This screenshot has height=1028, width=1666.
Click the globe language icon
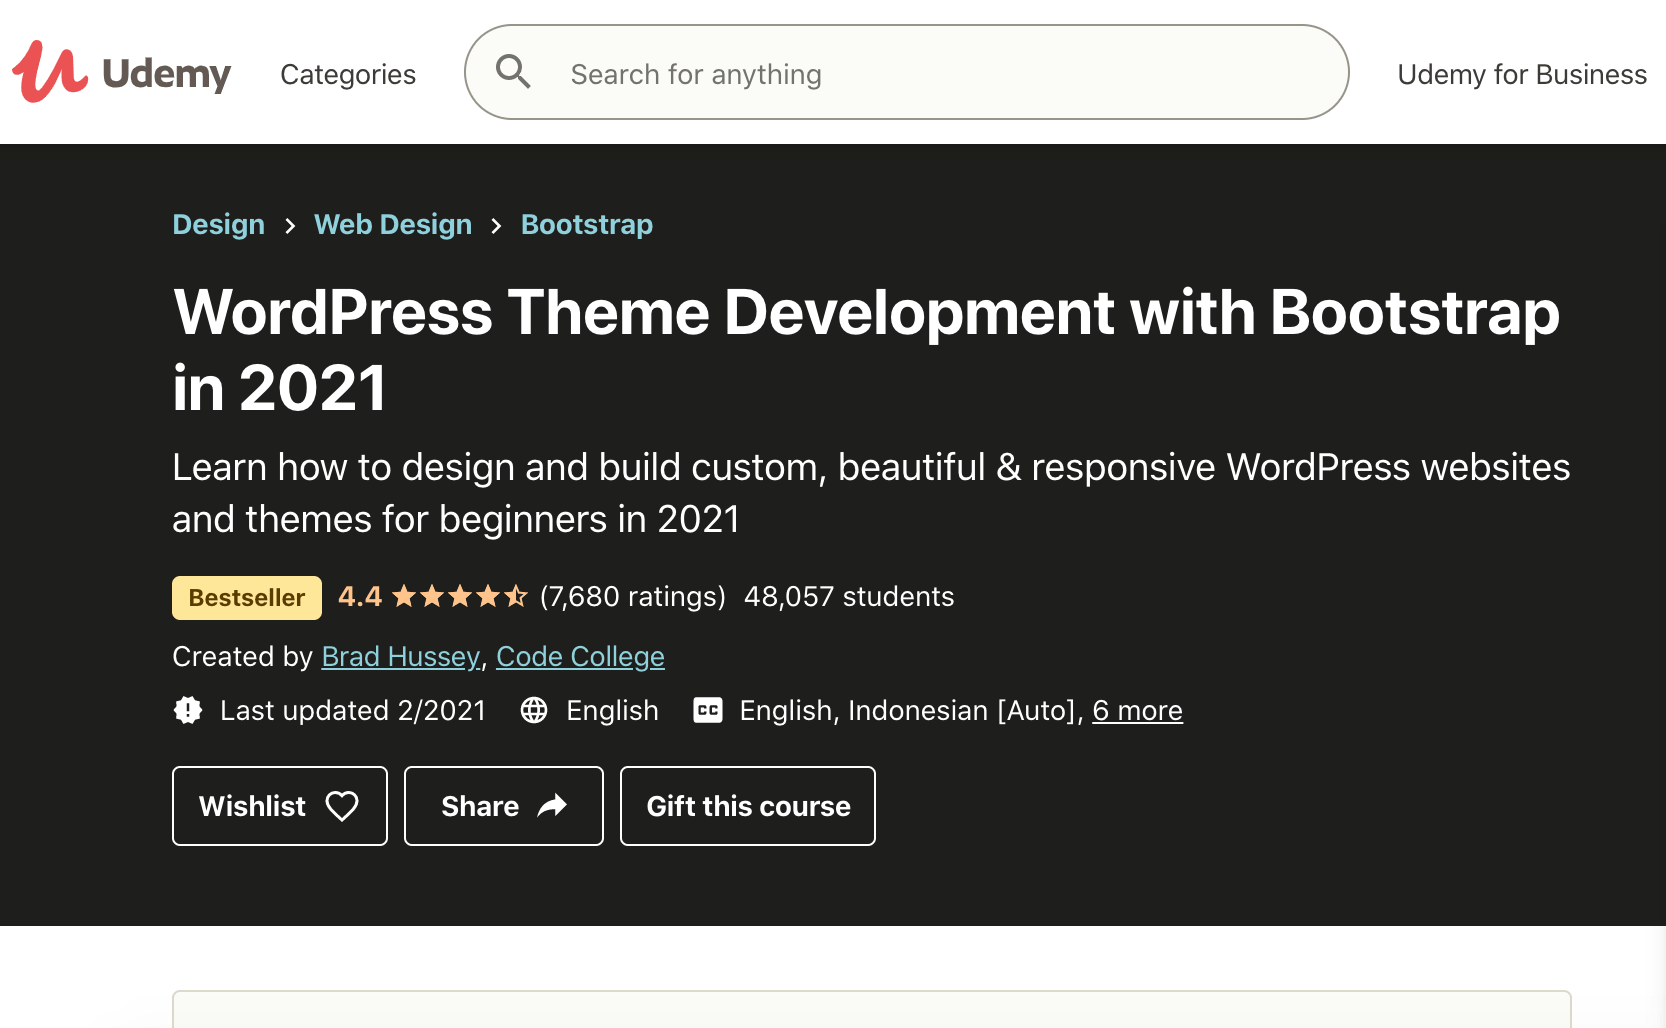pyautogui.click(x=534, y=710)
